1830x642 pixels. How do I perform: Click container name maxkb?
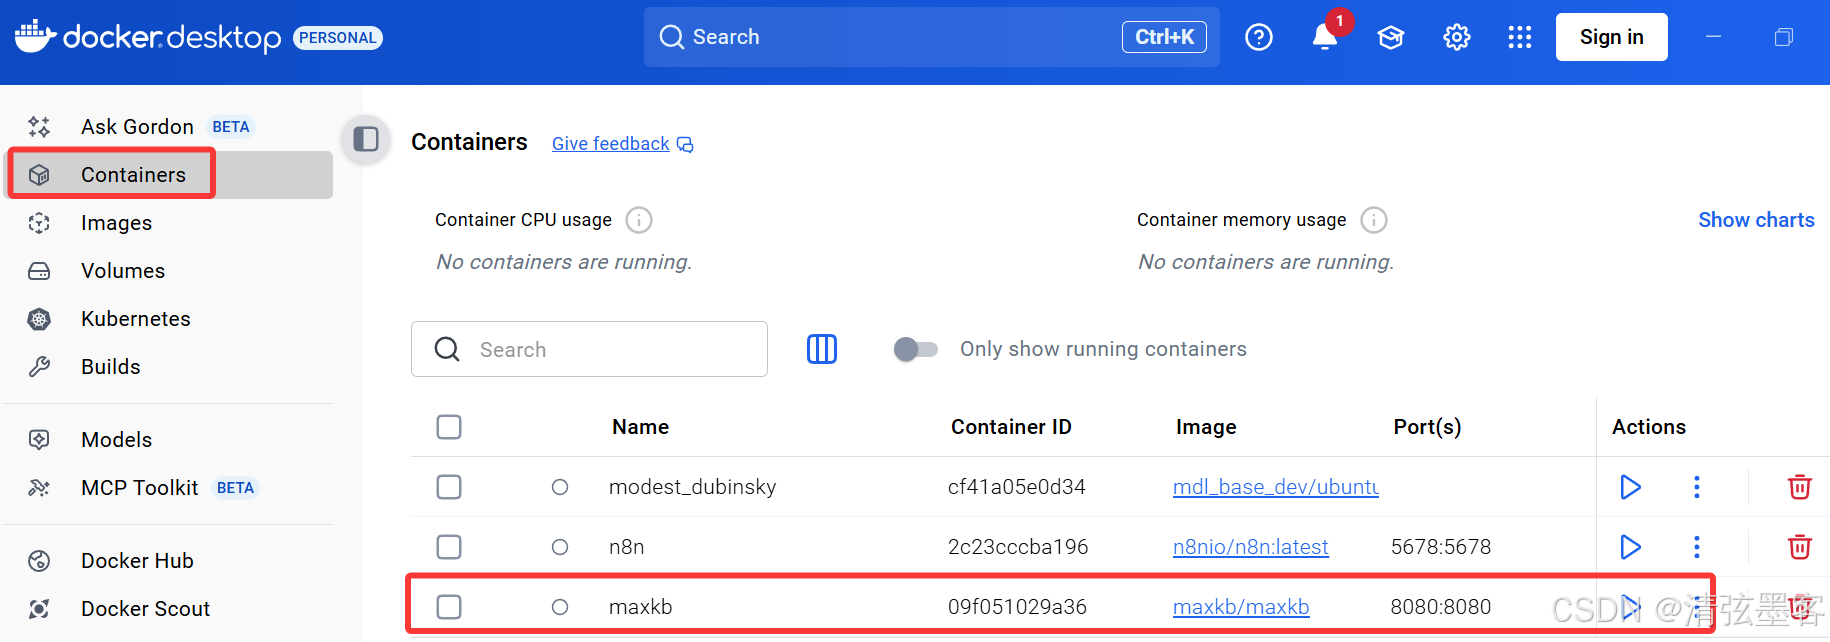click(x=641, y=607)
